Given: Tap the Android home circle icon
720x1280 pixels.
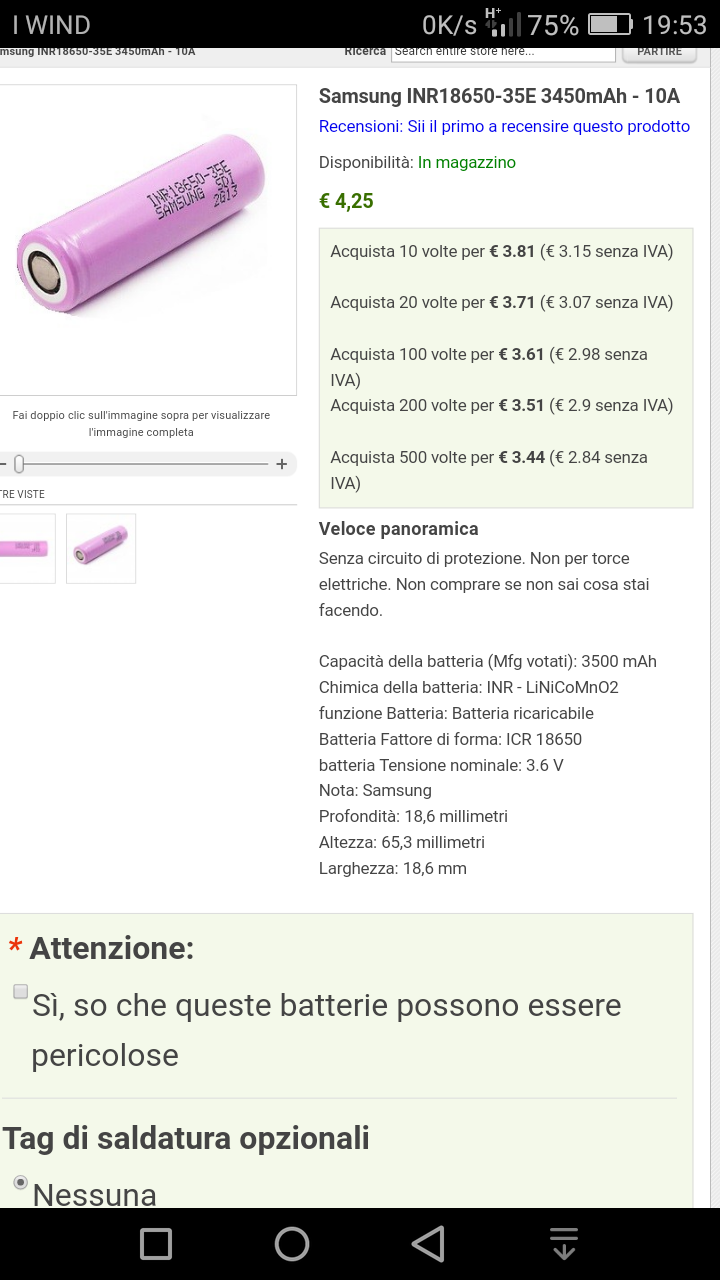Looking at the screenshot, I should (x=292, y=1244).
